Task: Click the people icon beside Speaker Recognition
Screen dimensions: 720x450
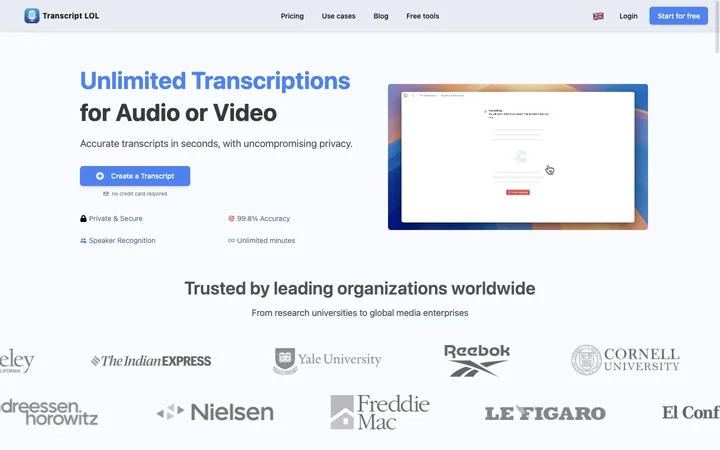Action: 83,241
